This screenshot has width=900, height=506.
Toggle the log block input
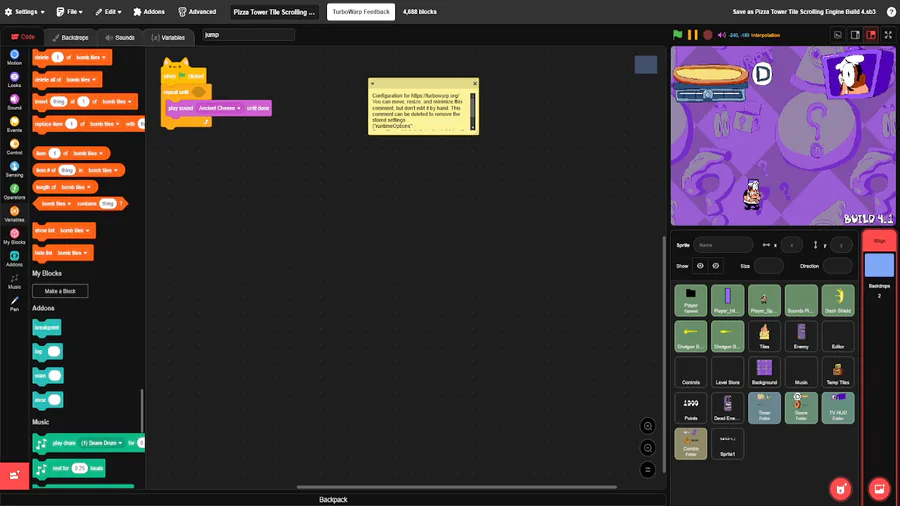pos(54,351)
